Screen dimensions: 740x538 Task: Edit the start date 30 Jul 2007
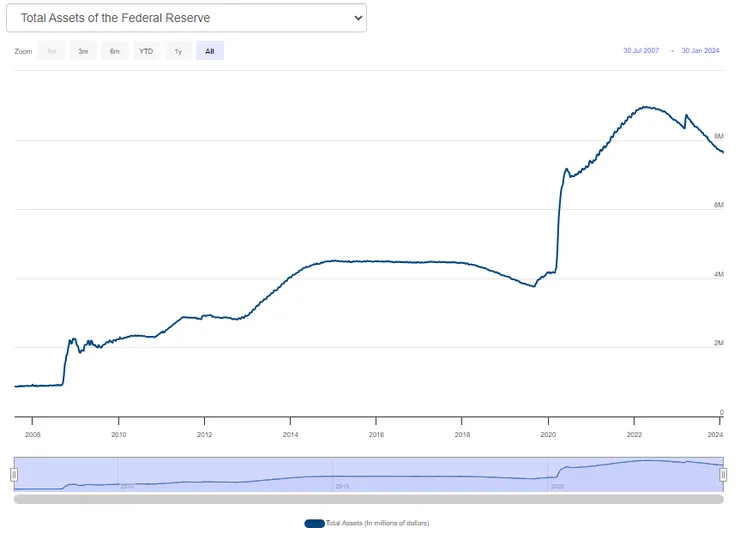(x=641, y=50)
